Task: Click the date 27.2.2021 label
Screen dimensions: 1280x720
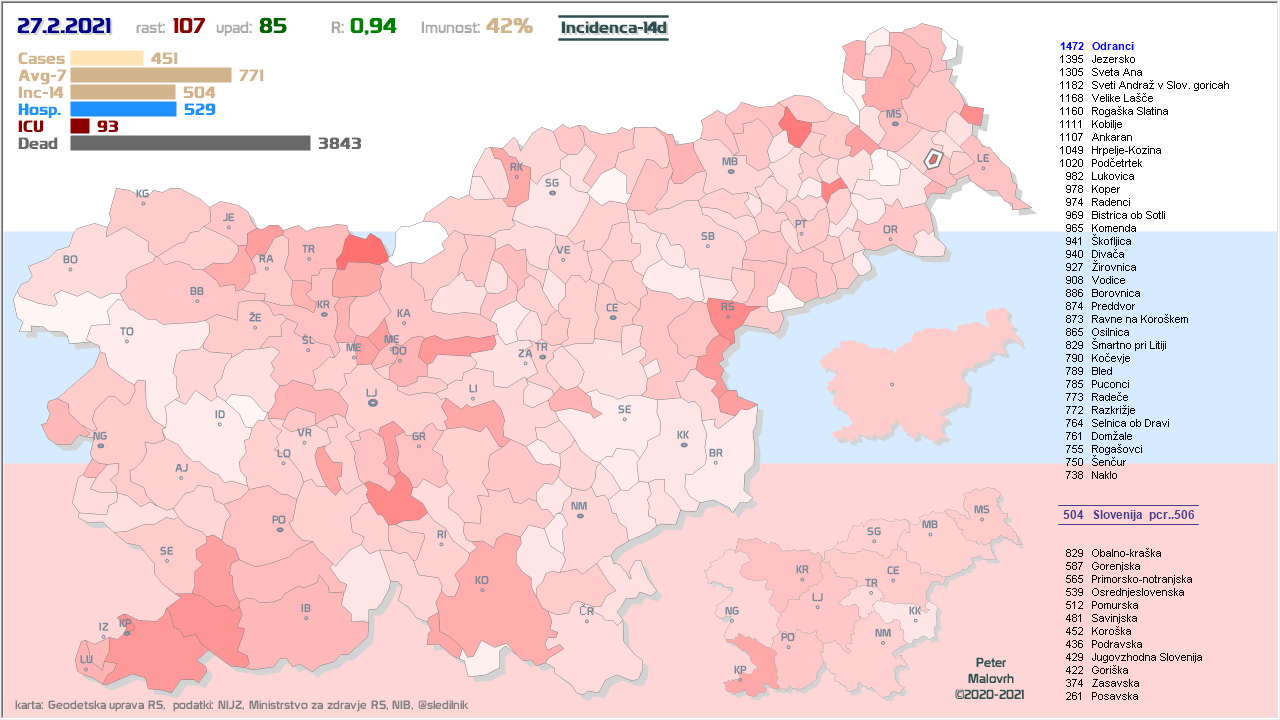Action: pyautogui.click(x=64, y=26)
